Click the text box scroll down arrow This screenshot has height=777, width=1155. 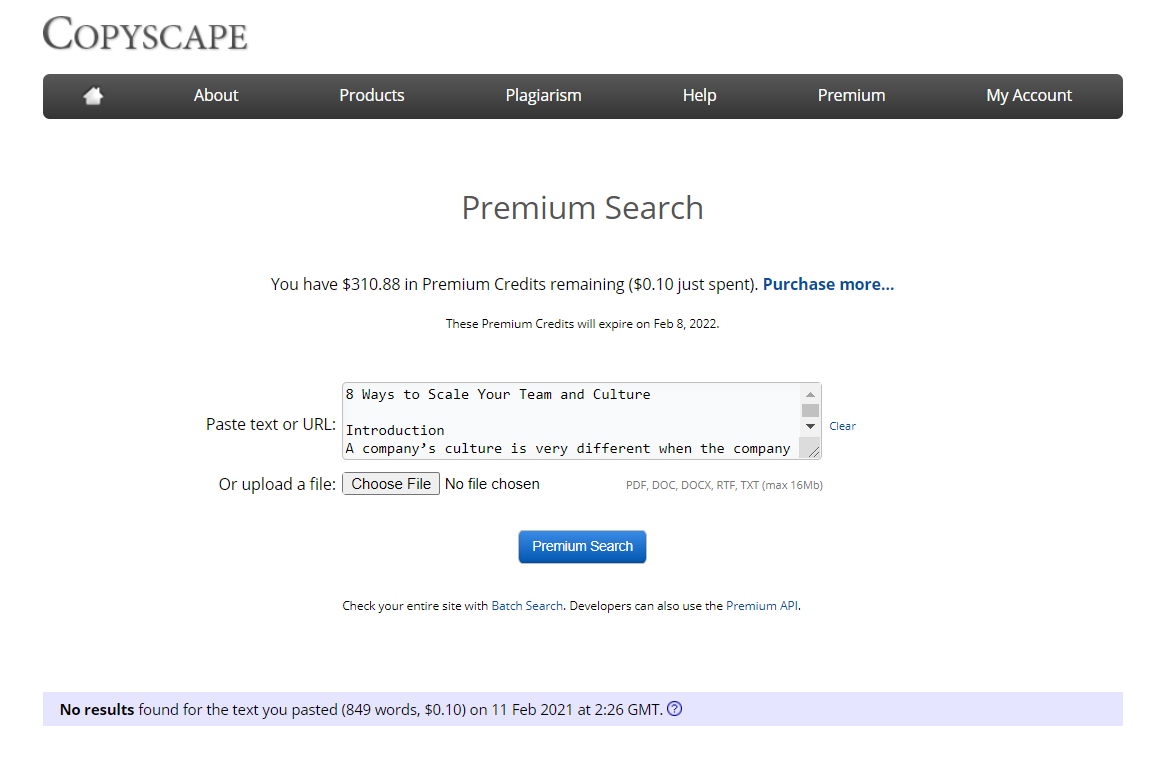(x=810, y=426)
